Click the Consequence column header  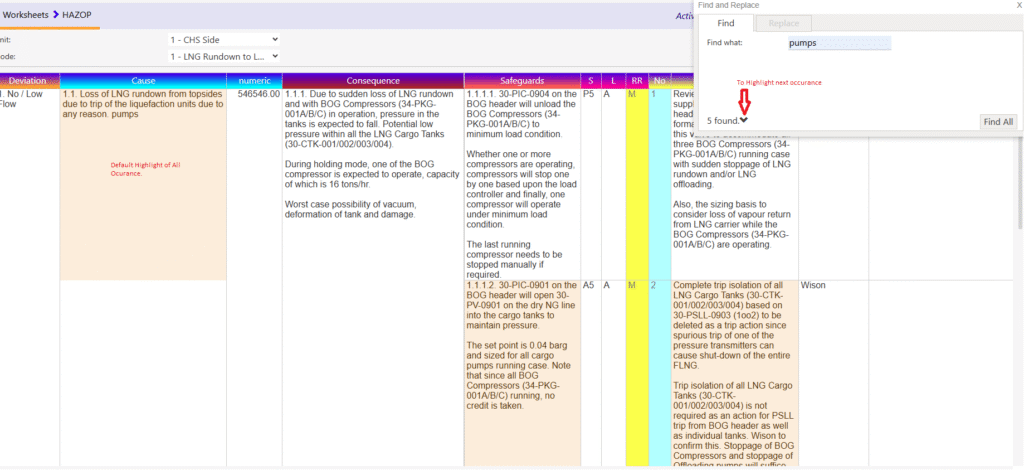pos(373,80)
